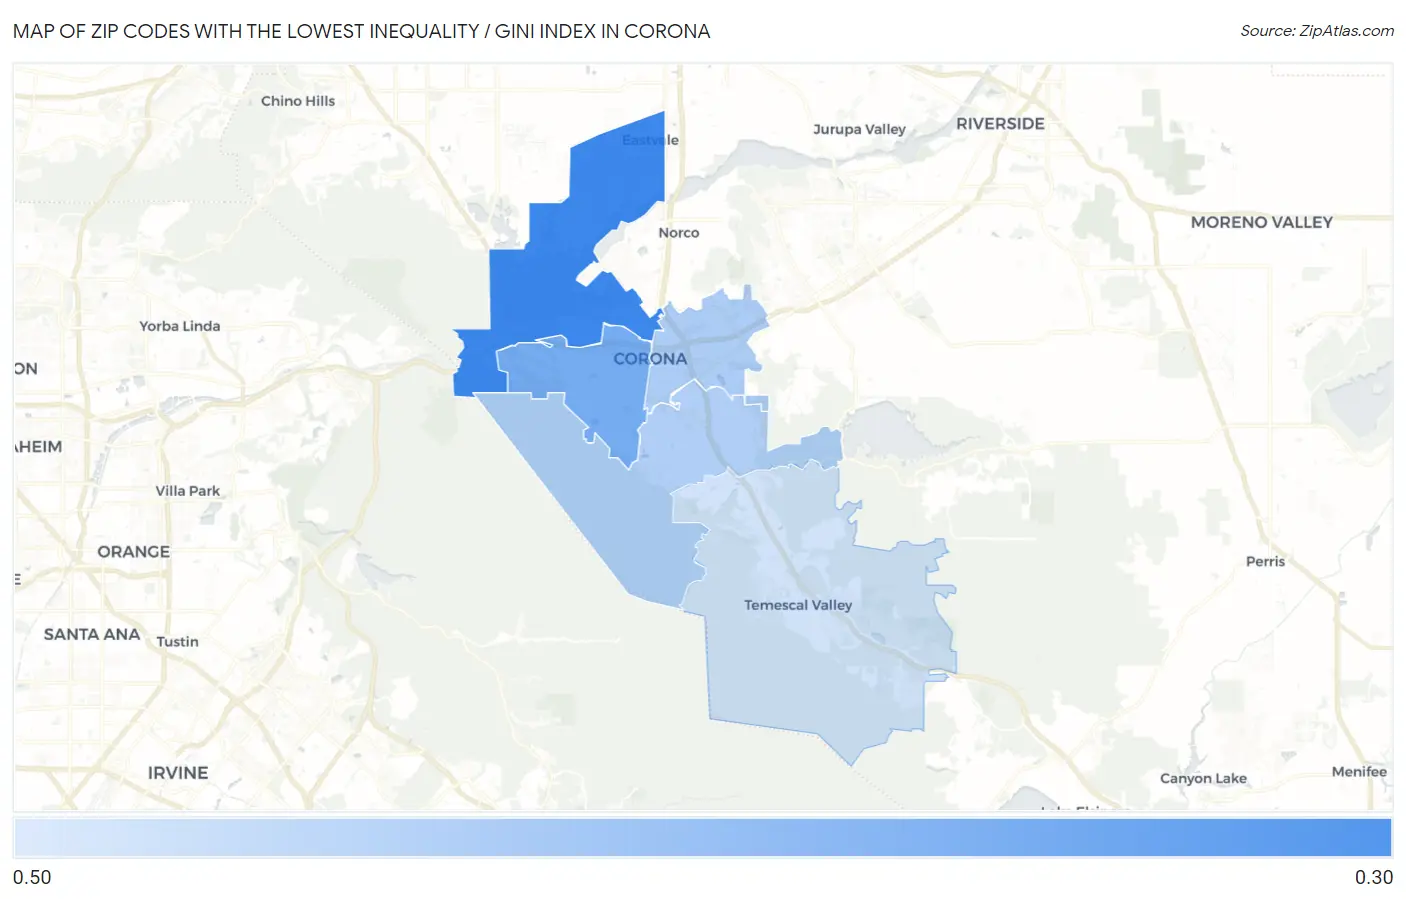Click the IRVINE city label

[x=178, y=773]
